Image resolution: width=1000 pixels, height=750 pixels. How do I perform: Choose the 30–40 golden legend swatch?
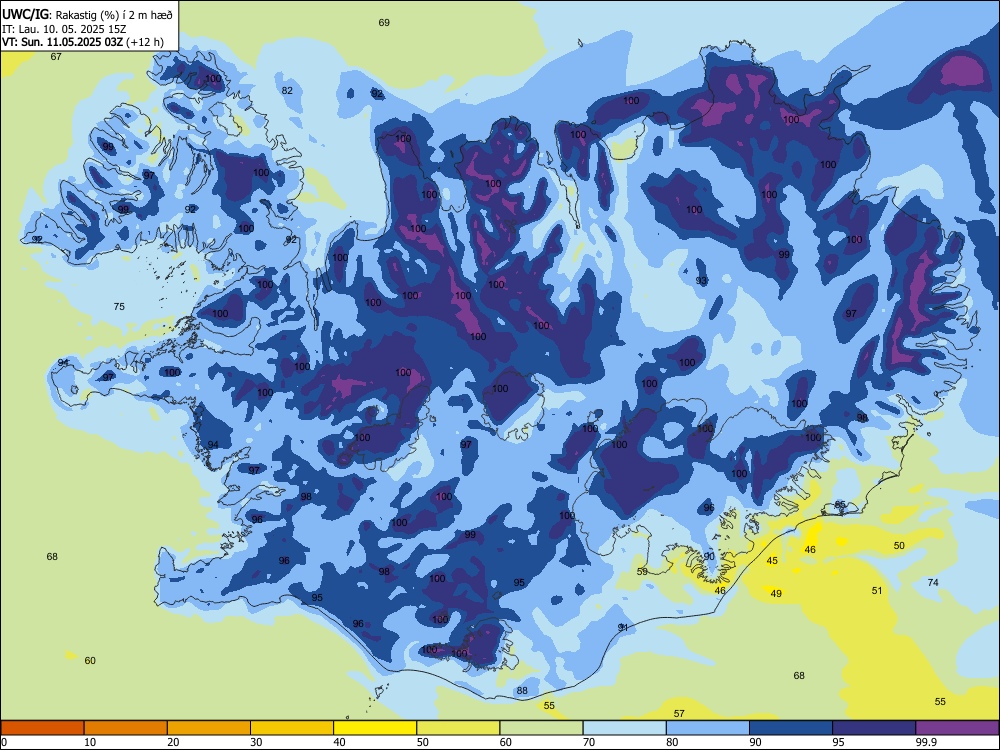coord(292,728)
